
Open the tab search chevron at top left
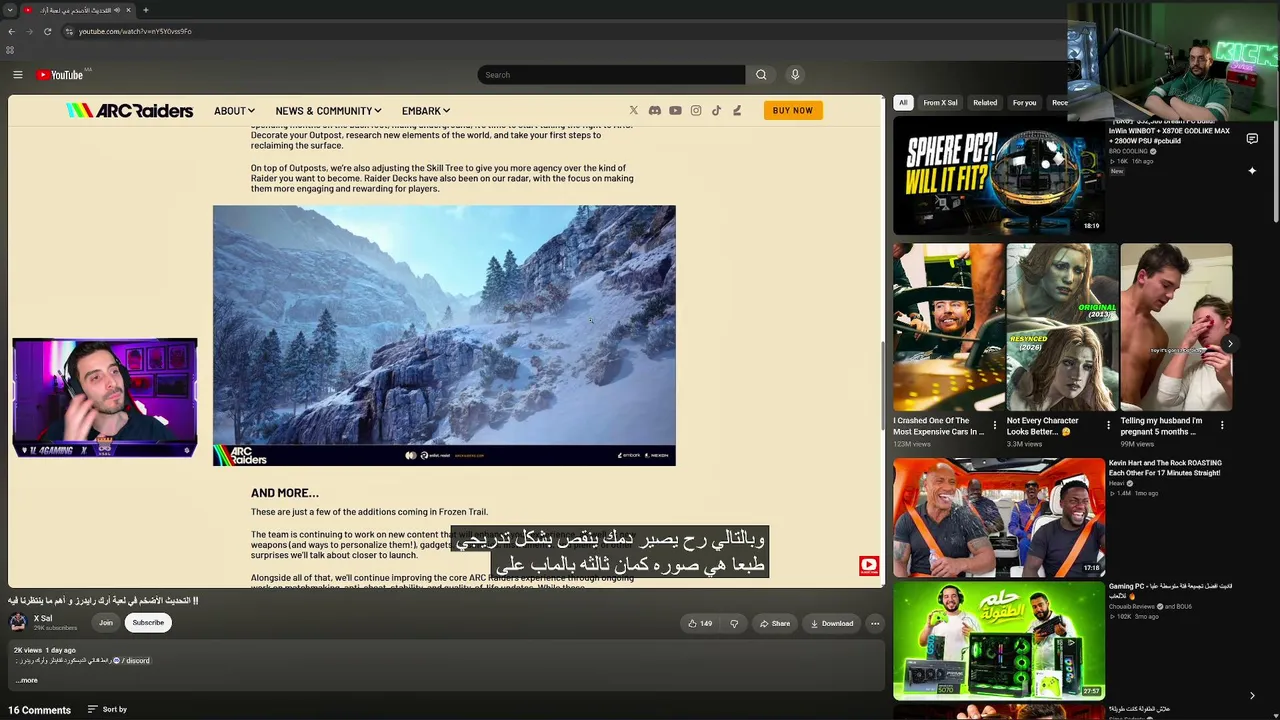click(x=10, y=10)
